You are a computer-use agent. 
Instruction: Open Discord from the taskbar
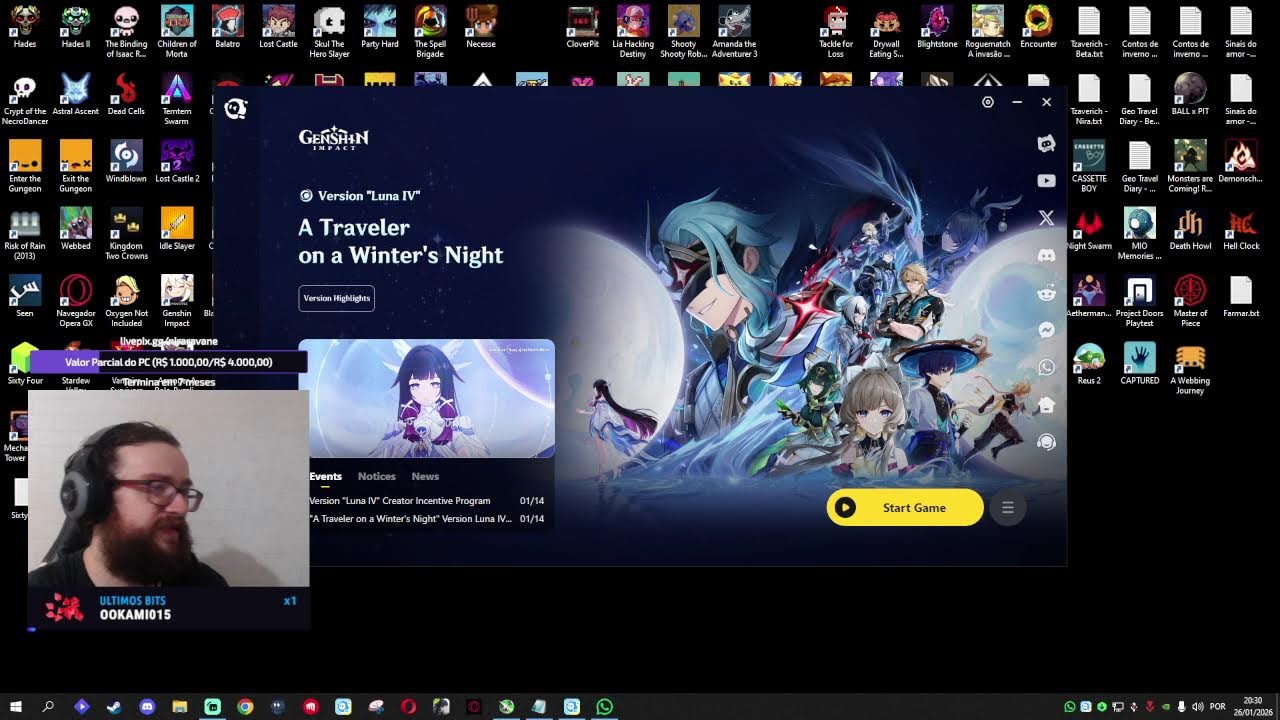click(147, 707)
